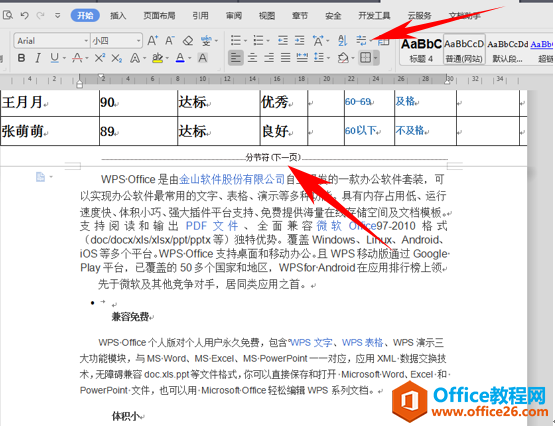This screenshot has height=429, width=555.
Task: Open the numbered list dropdown arrow
Action: 268,41
